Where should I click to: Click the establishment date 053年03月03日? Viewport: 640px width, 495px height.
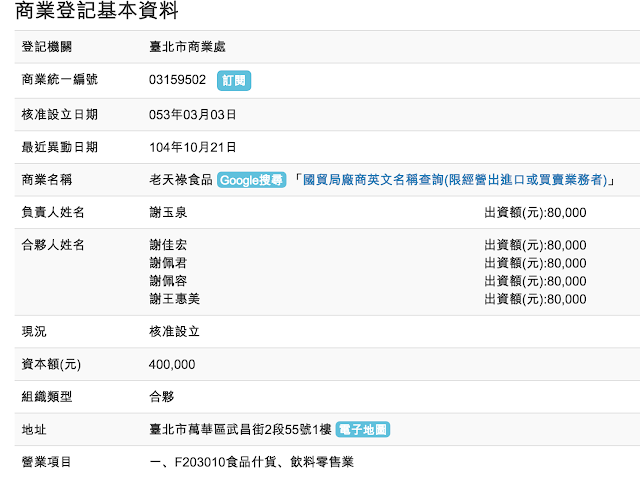[x=192, y=114]
